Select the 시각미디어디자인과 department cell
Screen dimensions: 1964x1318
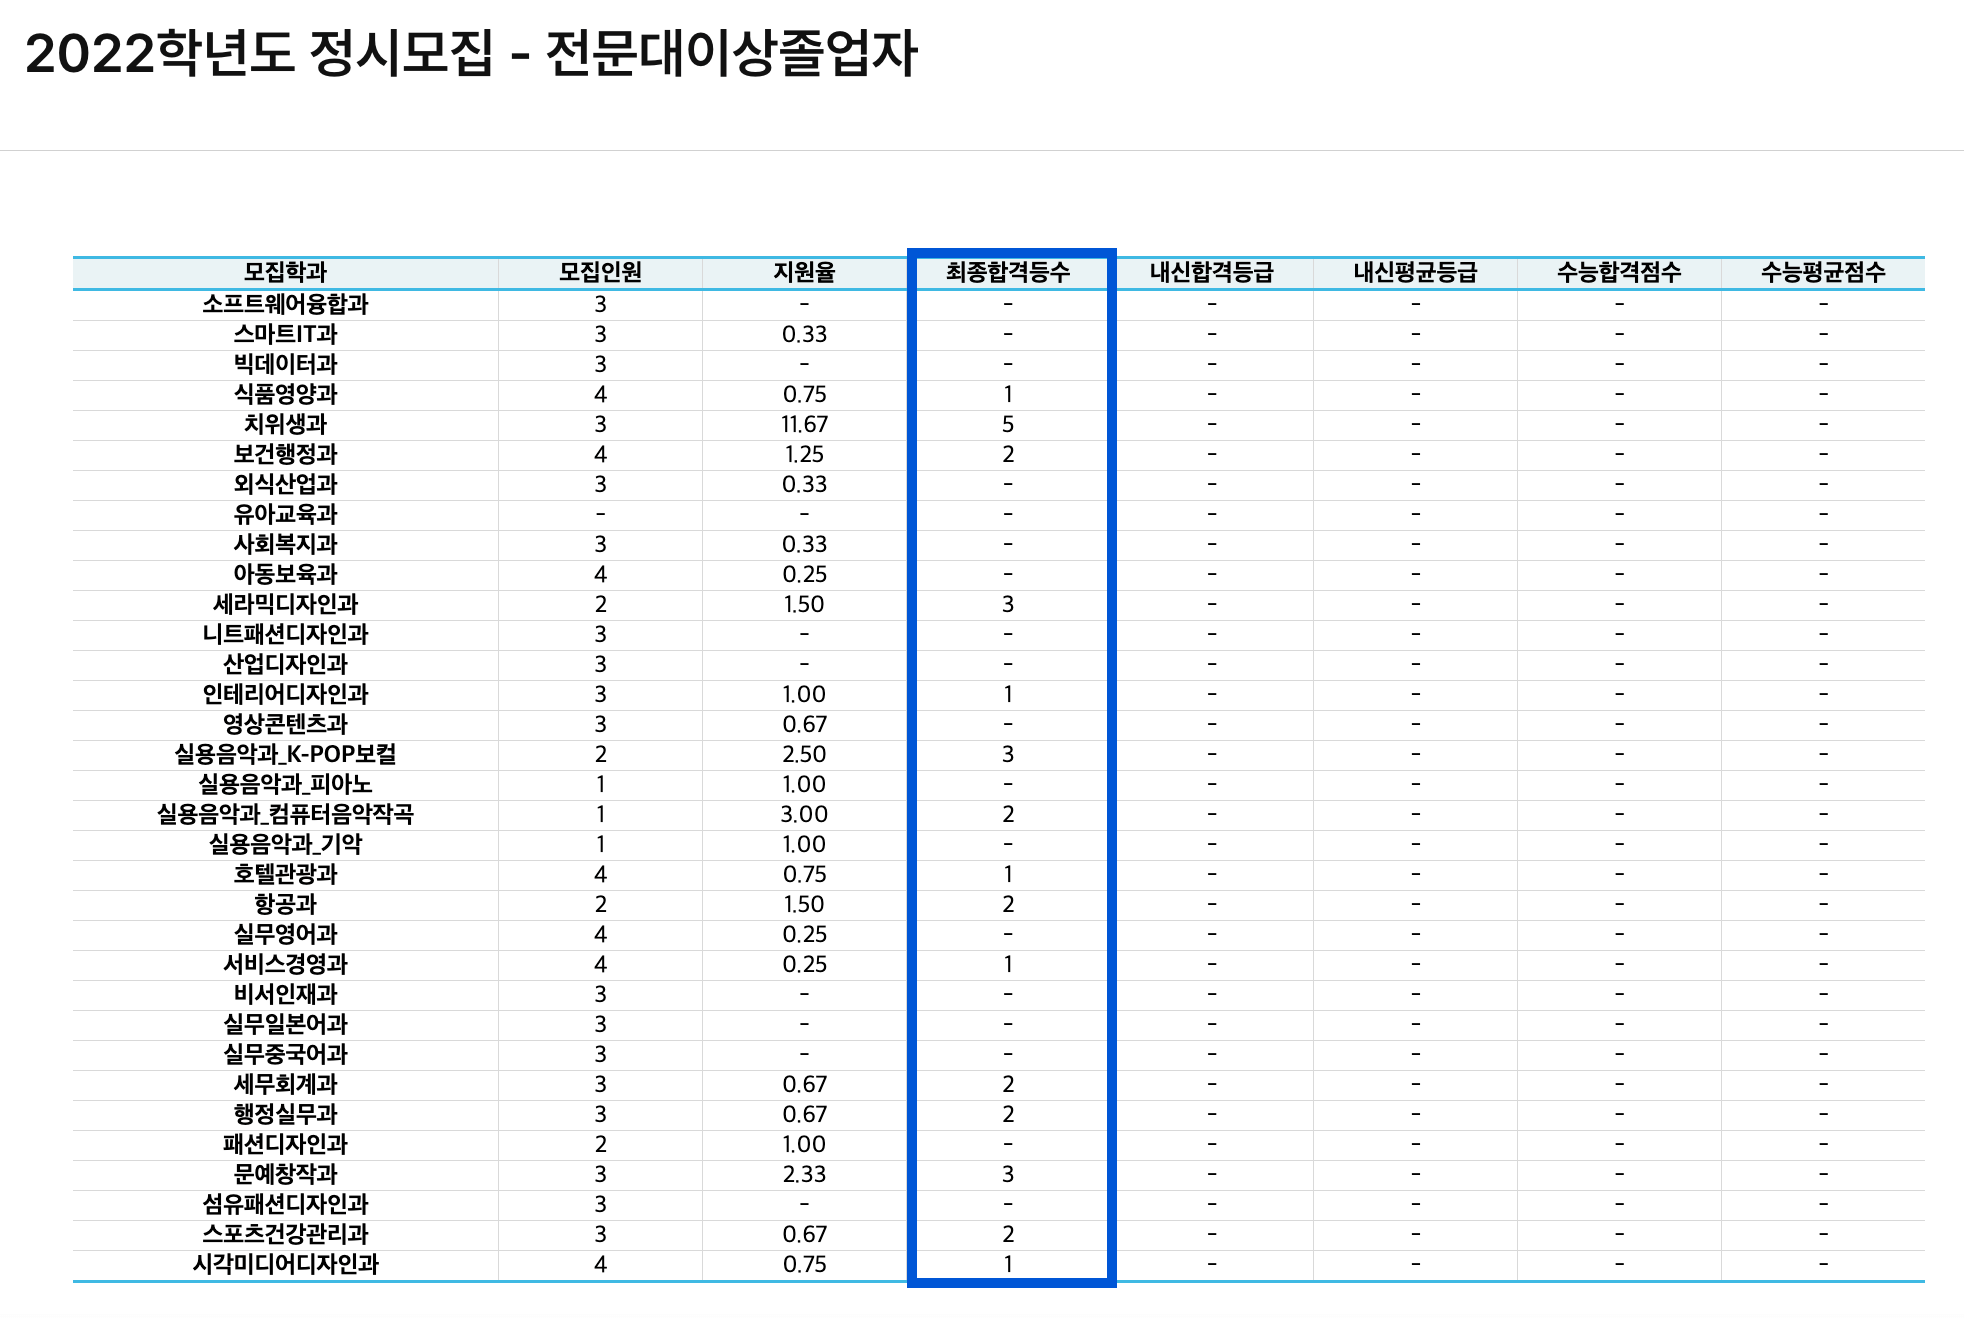286,1264
